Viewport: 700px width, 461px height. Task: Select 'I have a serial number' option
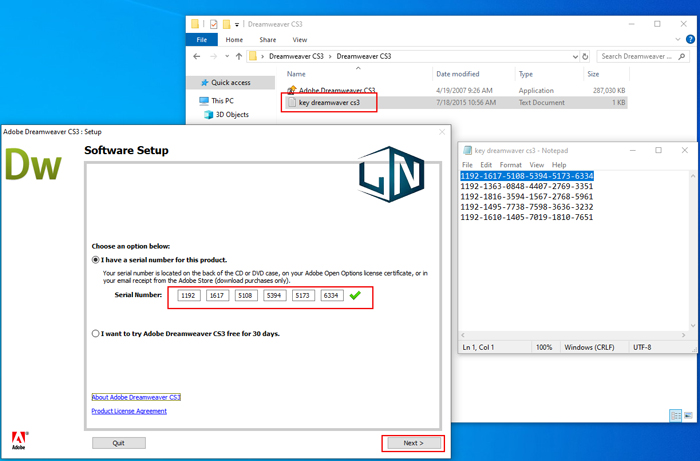pos(95,260)
